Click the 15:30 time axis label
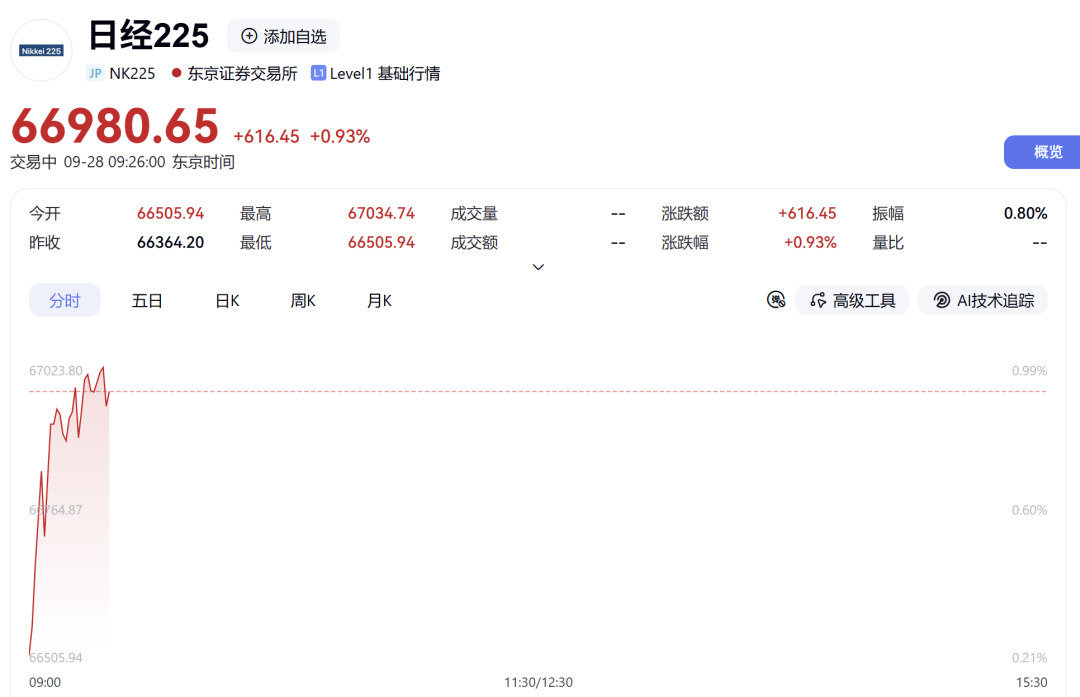1080x697 pixels. tap(1031, 682)
